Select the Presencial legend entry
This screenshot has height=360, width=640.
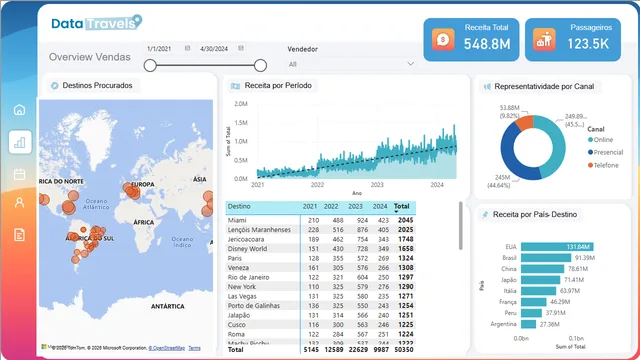click(x=606, y=152)
